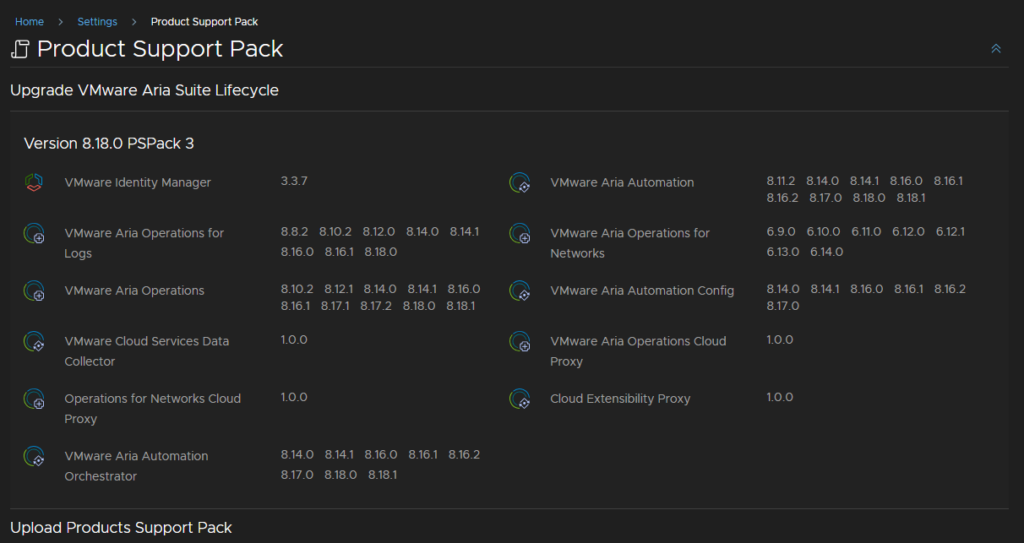Click the VMware Aria Automation label
Image resolution: width=1024 pixels, height=543 pixels.
click(x=622, y=182)
